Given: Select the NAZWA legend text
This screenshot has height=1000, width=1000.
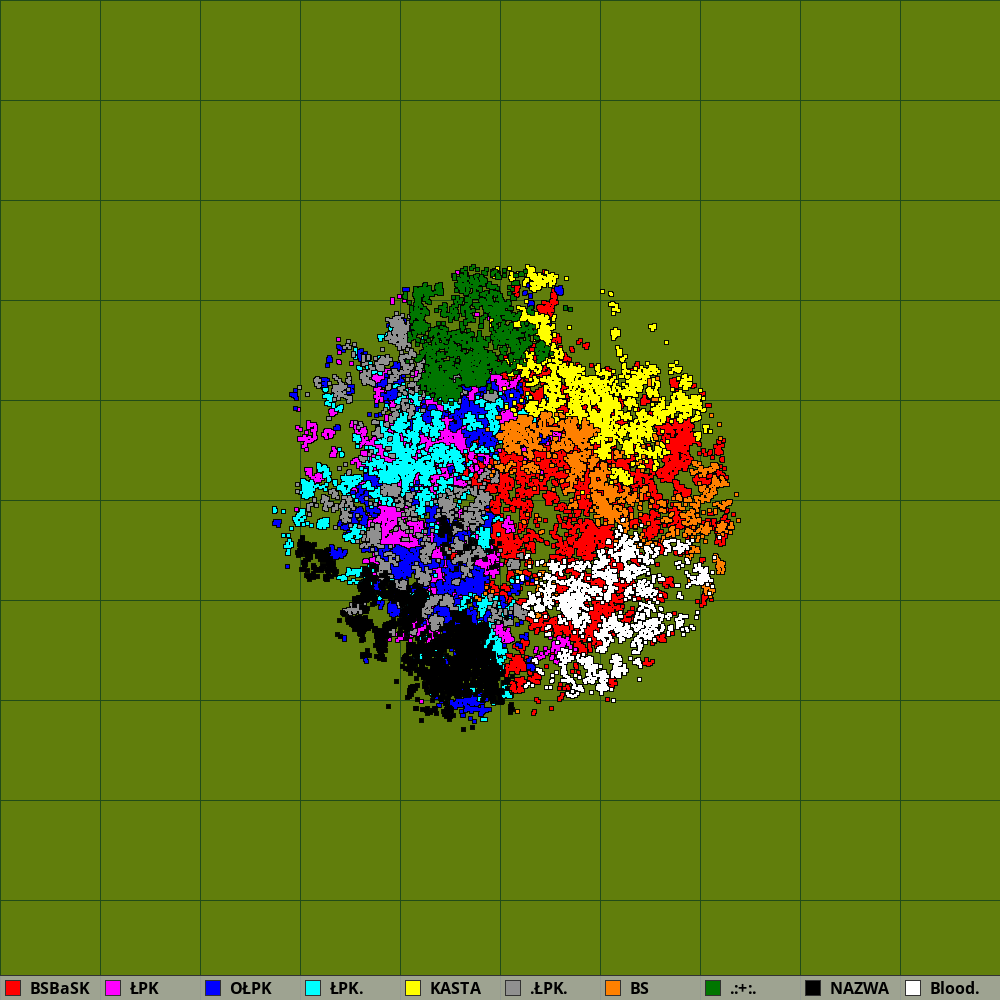Looking at the screenshot, I should (x=859, y=988).
